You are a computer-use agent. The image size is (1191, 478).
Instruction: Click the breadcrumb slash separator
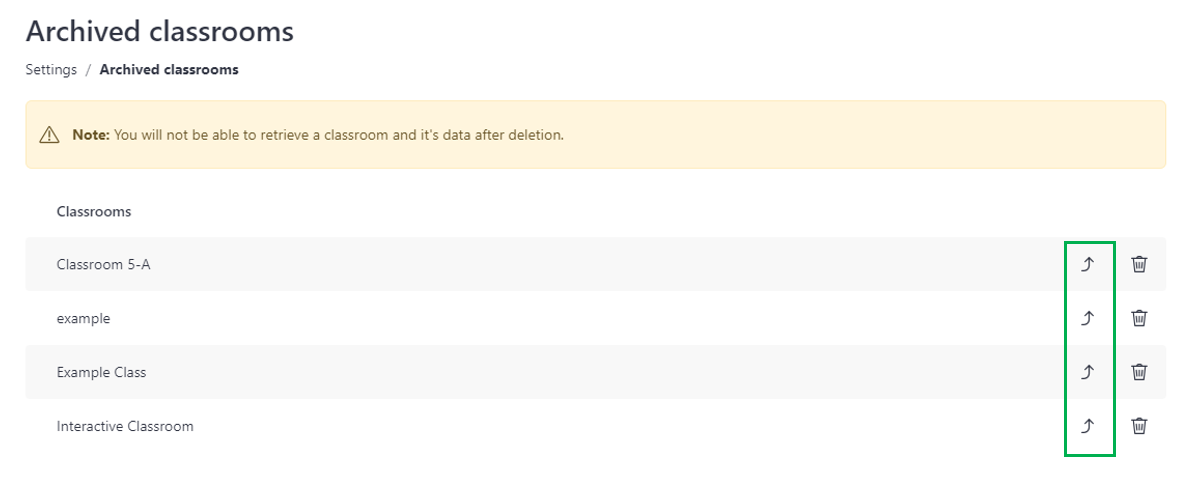(x=88, y=70)
